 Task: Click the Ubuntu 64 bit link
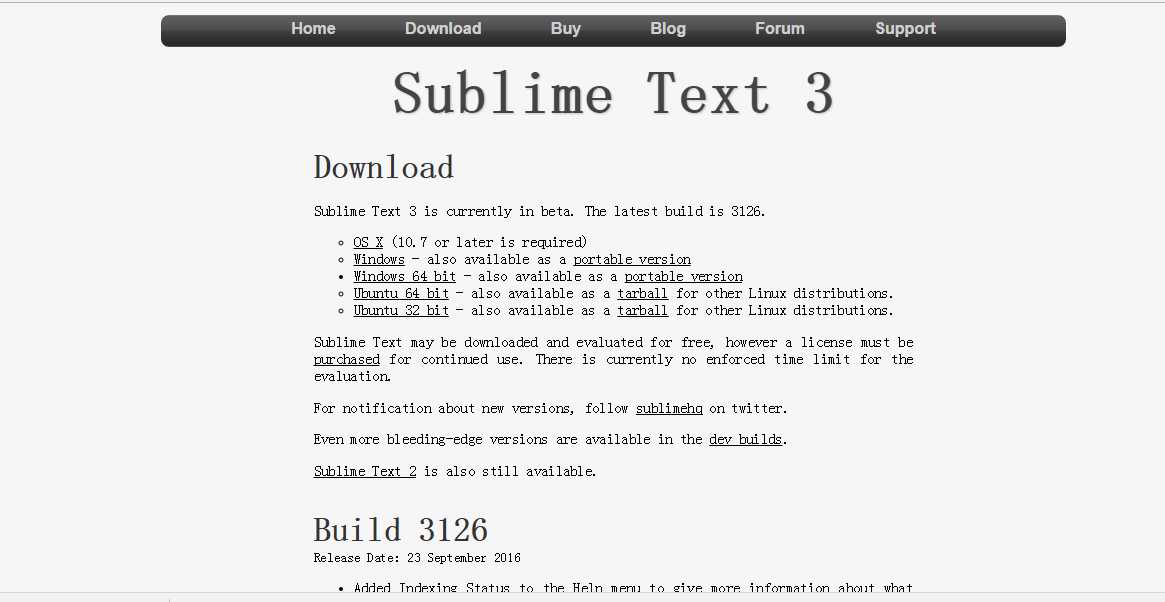(x=401, y=294)
